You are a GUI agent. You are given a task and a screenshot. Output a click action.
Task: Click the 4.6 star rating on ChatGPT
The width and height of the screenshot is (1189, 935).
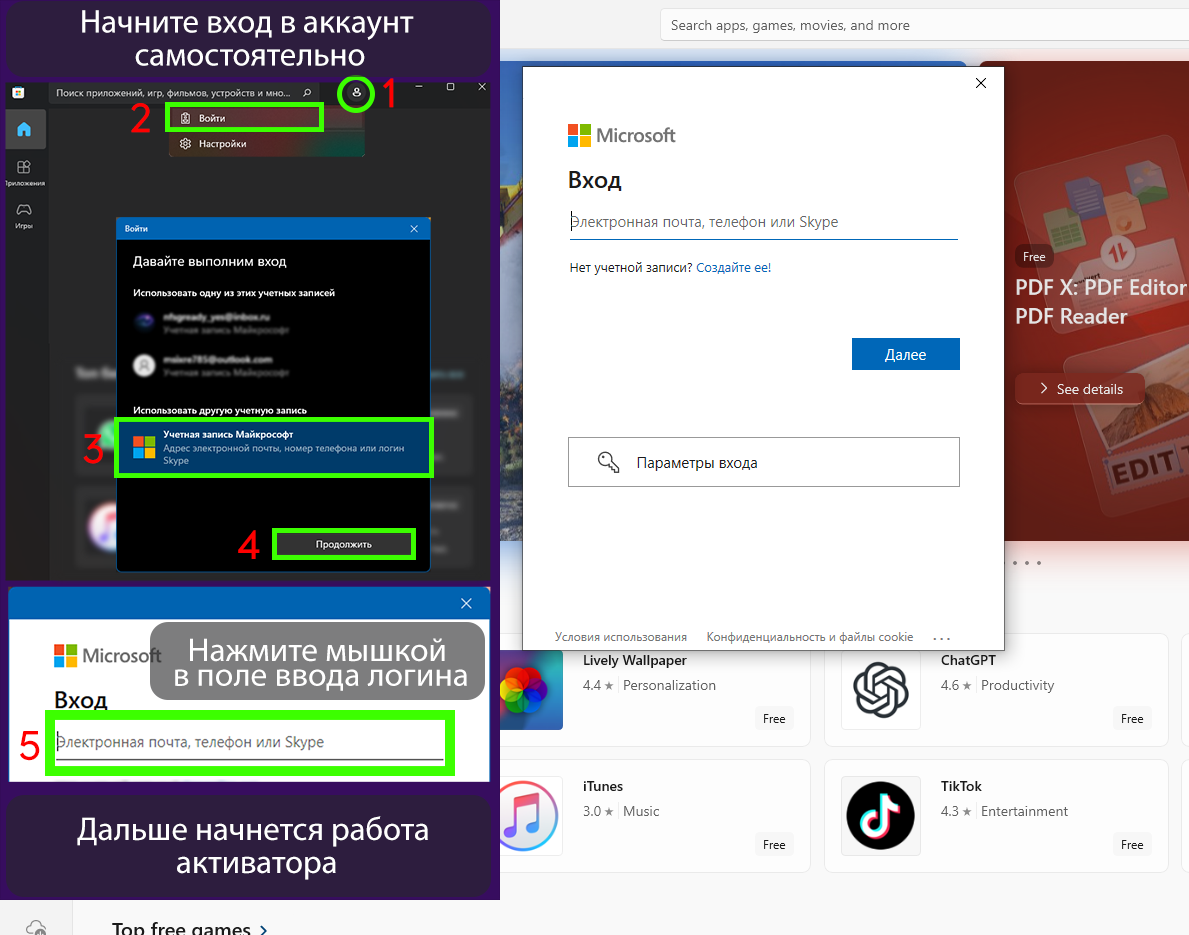955,686
